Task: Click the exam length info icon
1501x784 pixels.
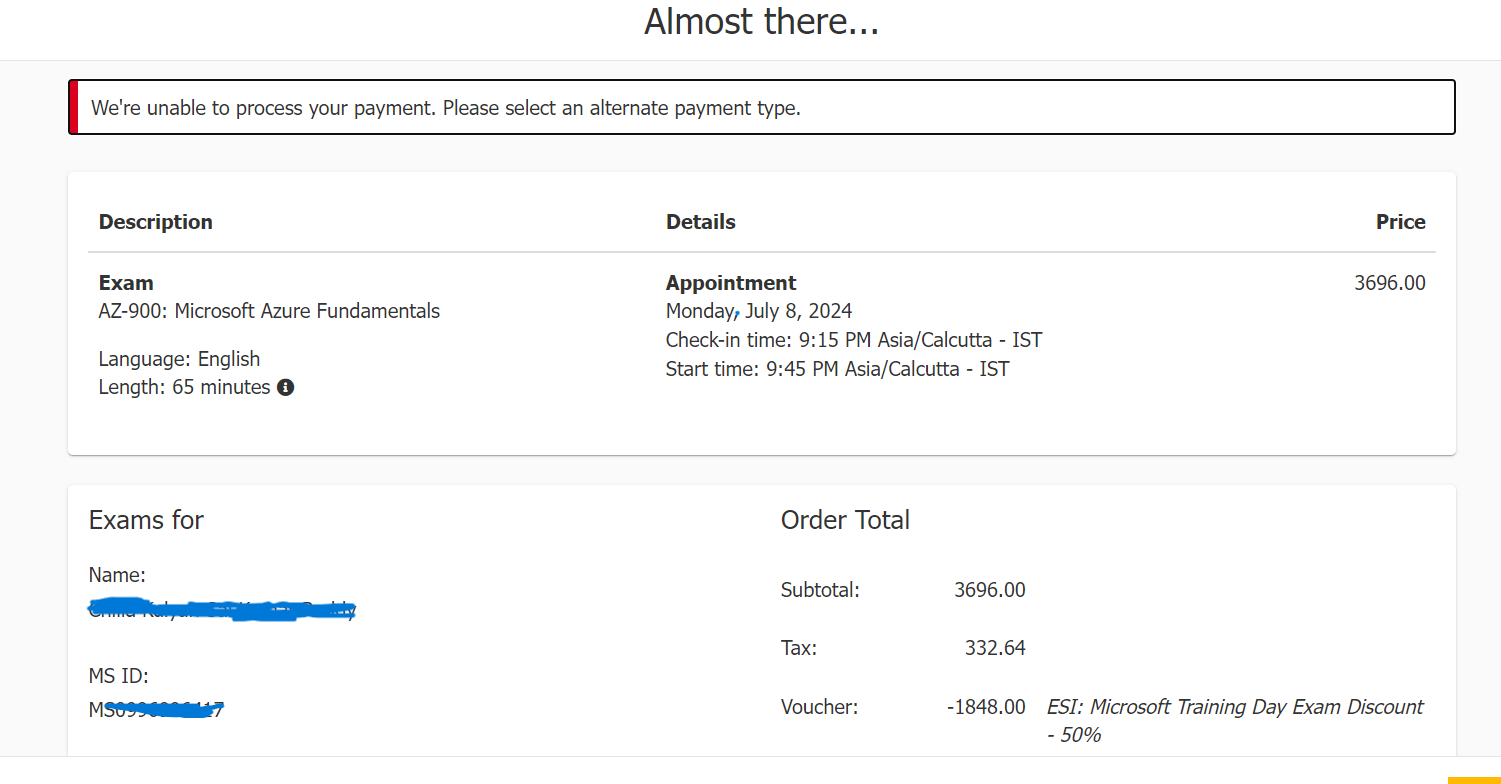Action: pyautogui.click(x=285, y=387)
